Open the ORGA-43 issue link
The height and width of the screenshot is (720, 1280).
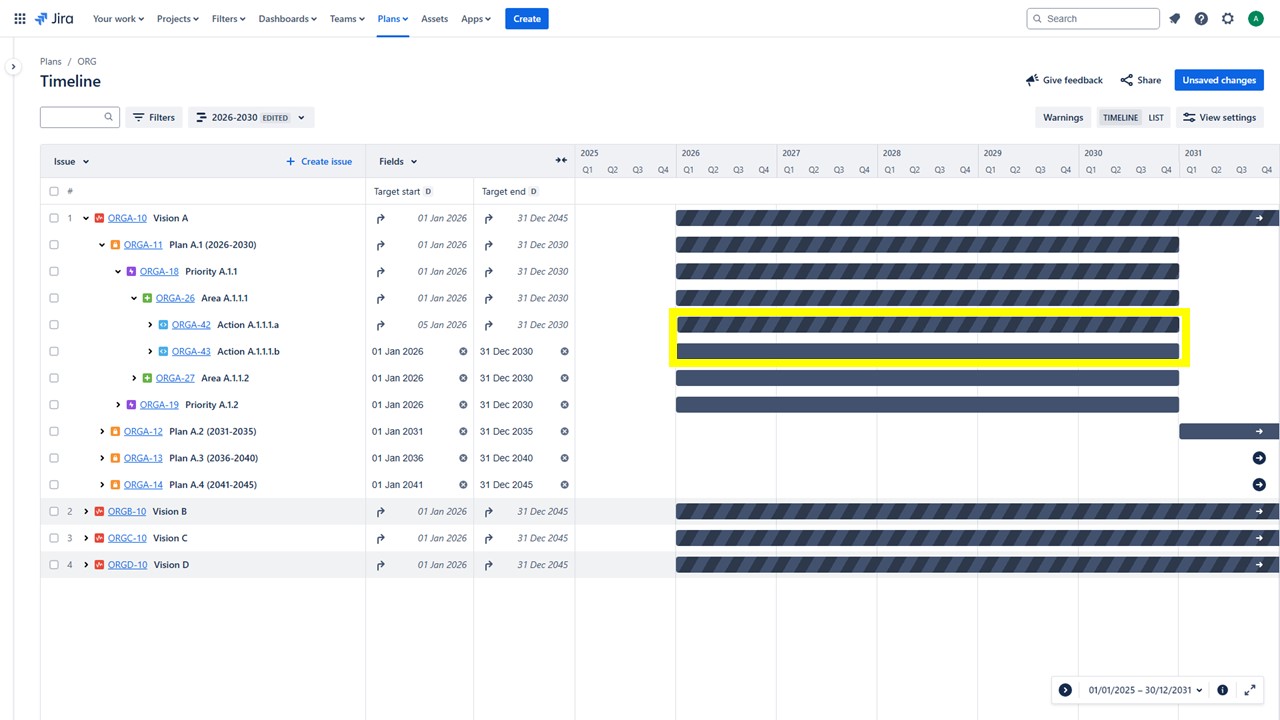coord(191,352)
